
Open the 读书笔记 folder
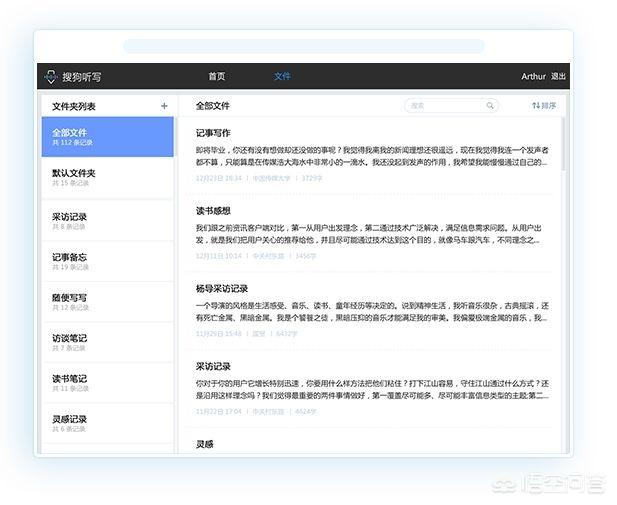pos(107,383)
